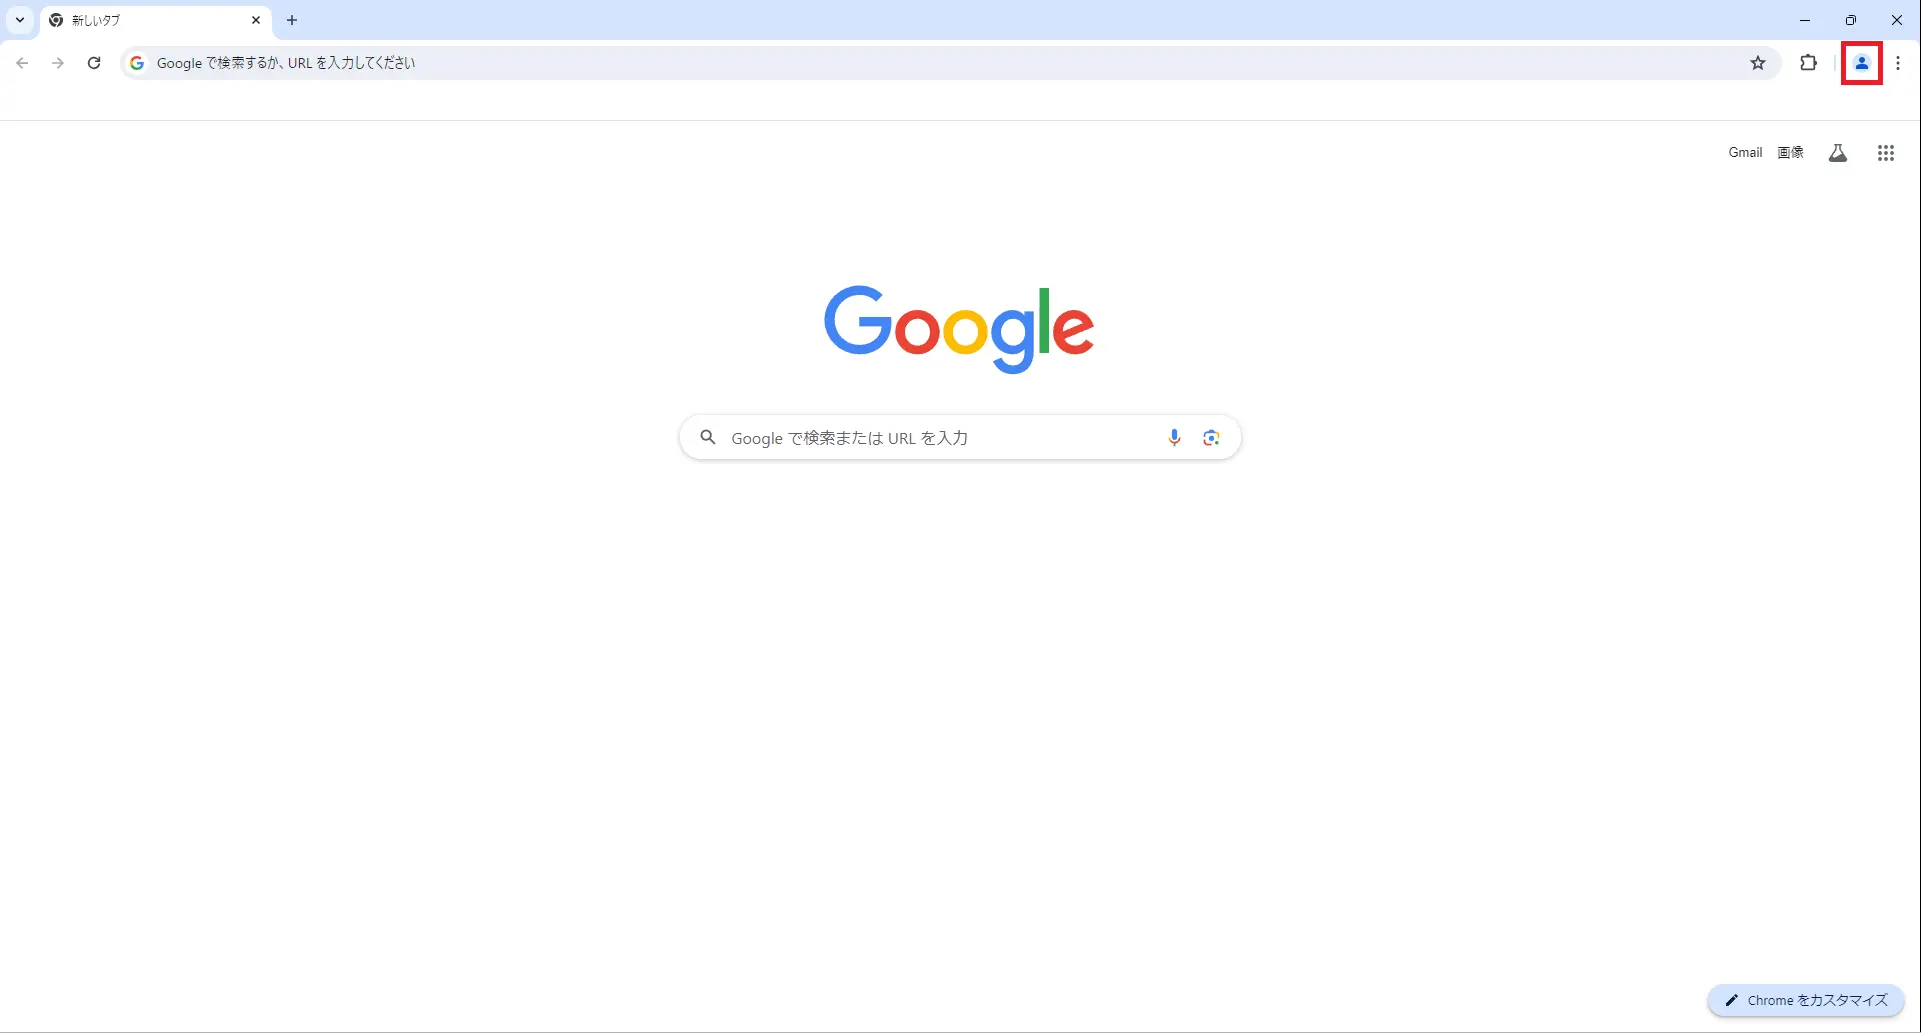
Task: Click the magnifier icon in the search box
Action: click(708, 437)
